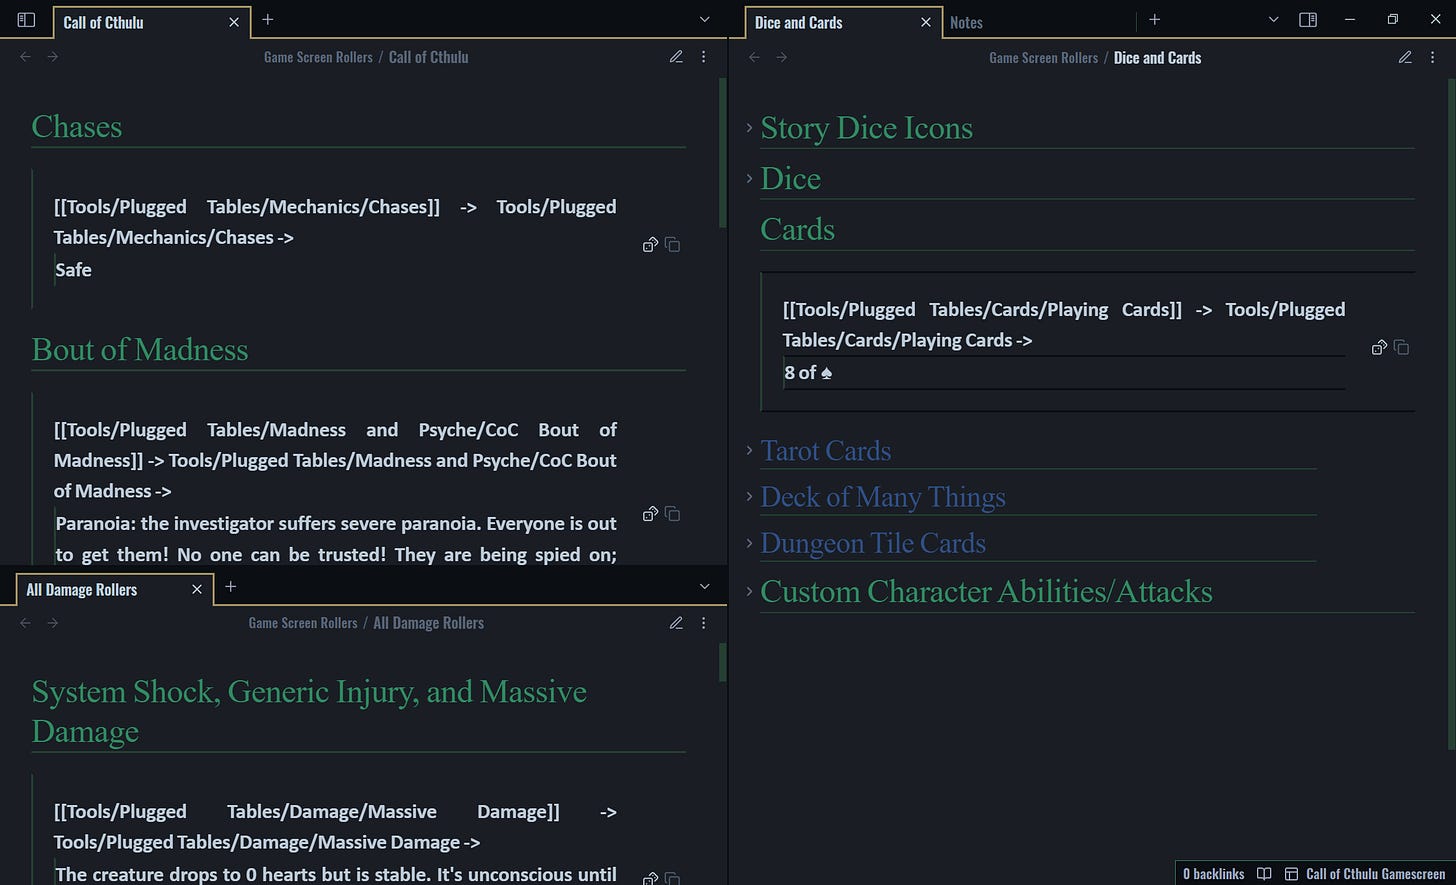Copy the Playing Cards result
This screenshot has width=1456, height=885.
(x=1402, y=347)
